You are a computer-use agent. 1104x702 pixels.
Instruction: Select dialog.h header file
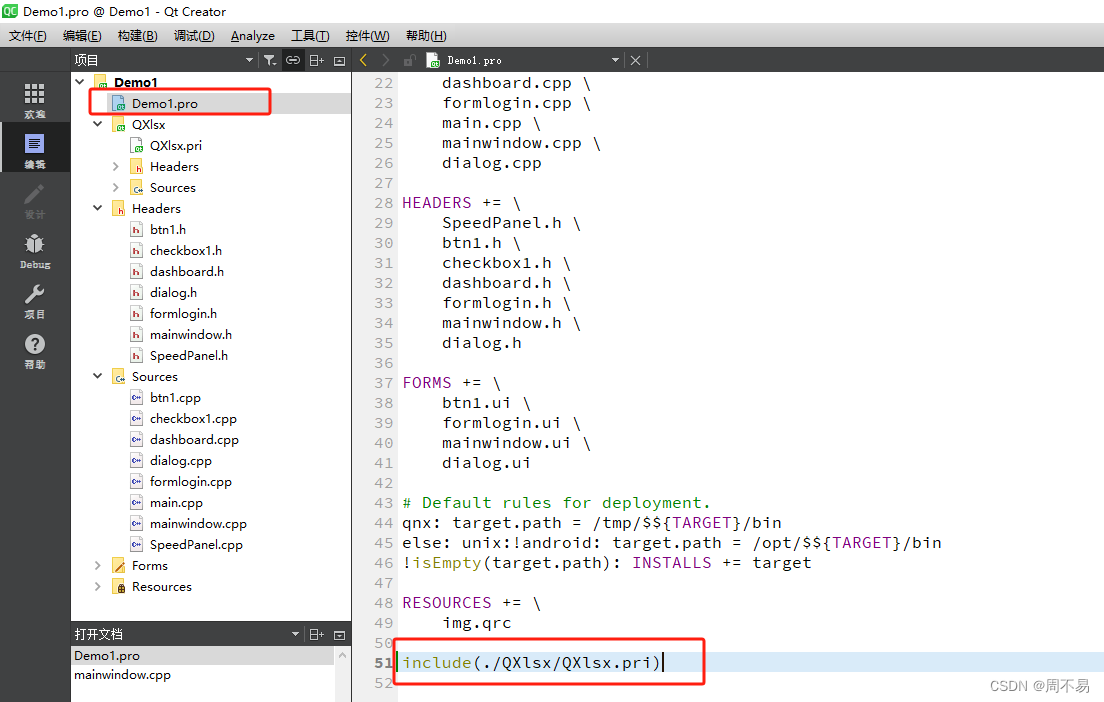[173, 293]
